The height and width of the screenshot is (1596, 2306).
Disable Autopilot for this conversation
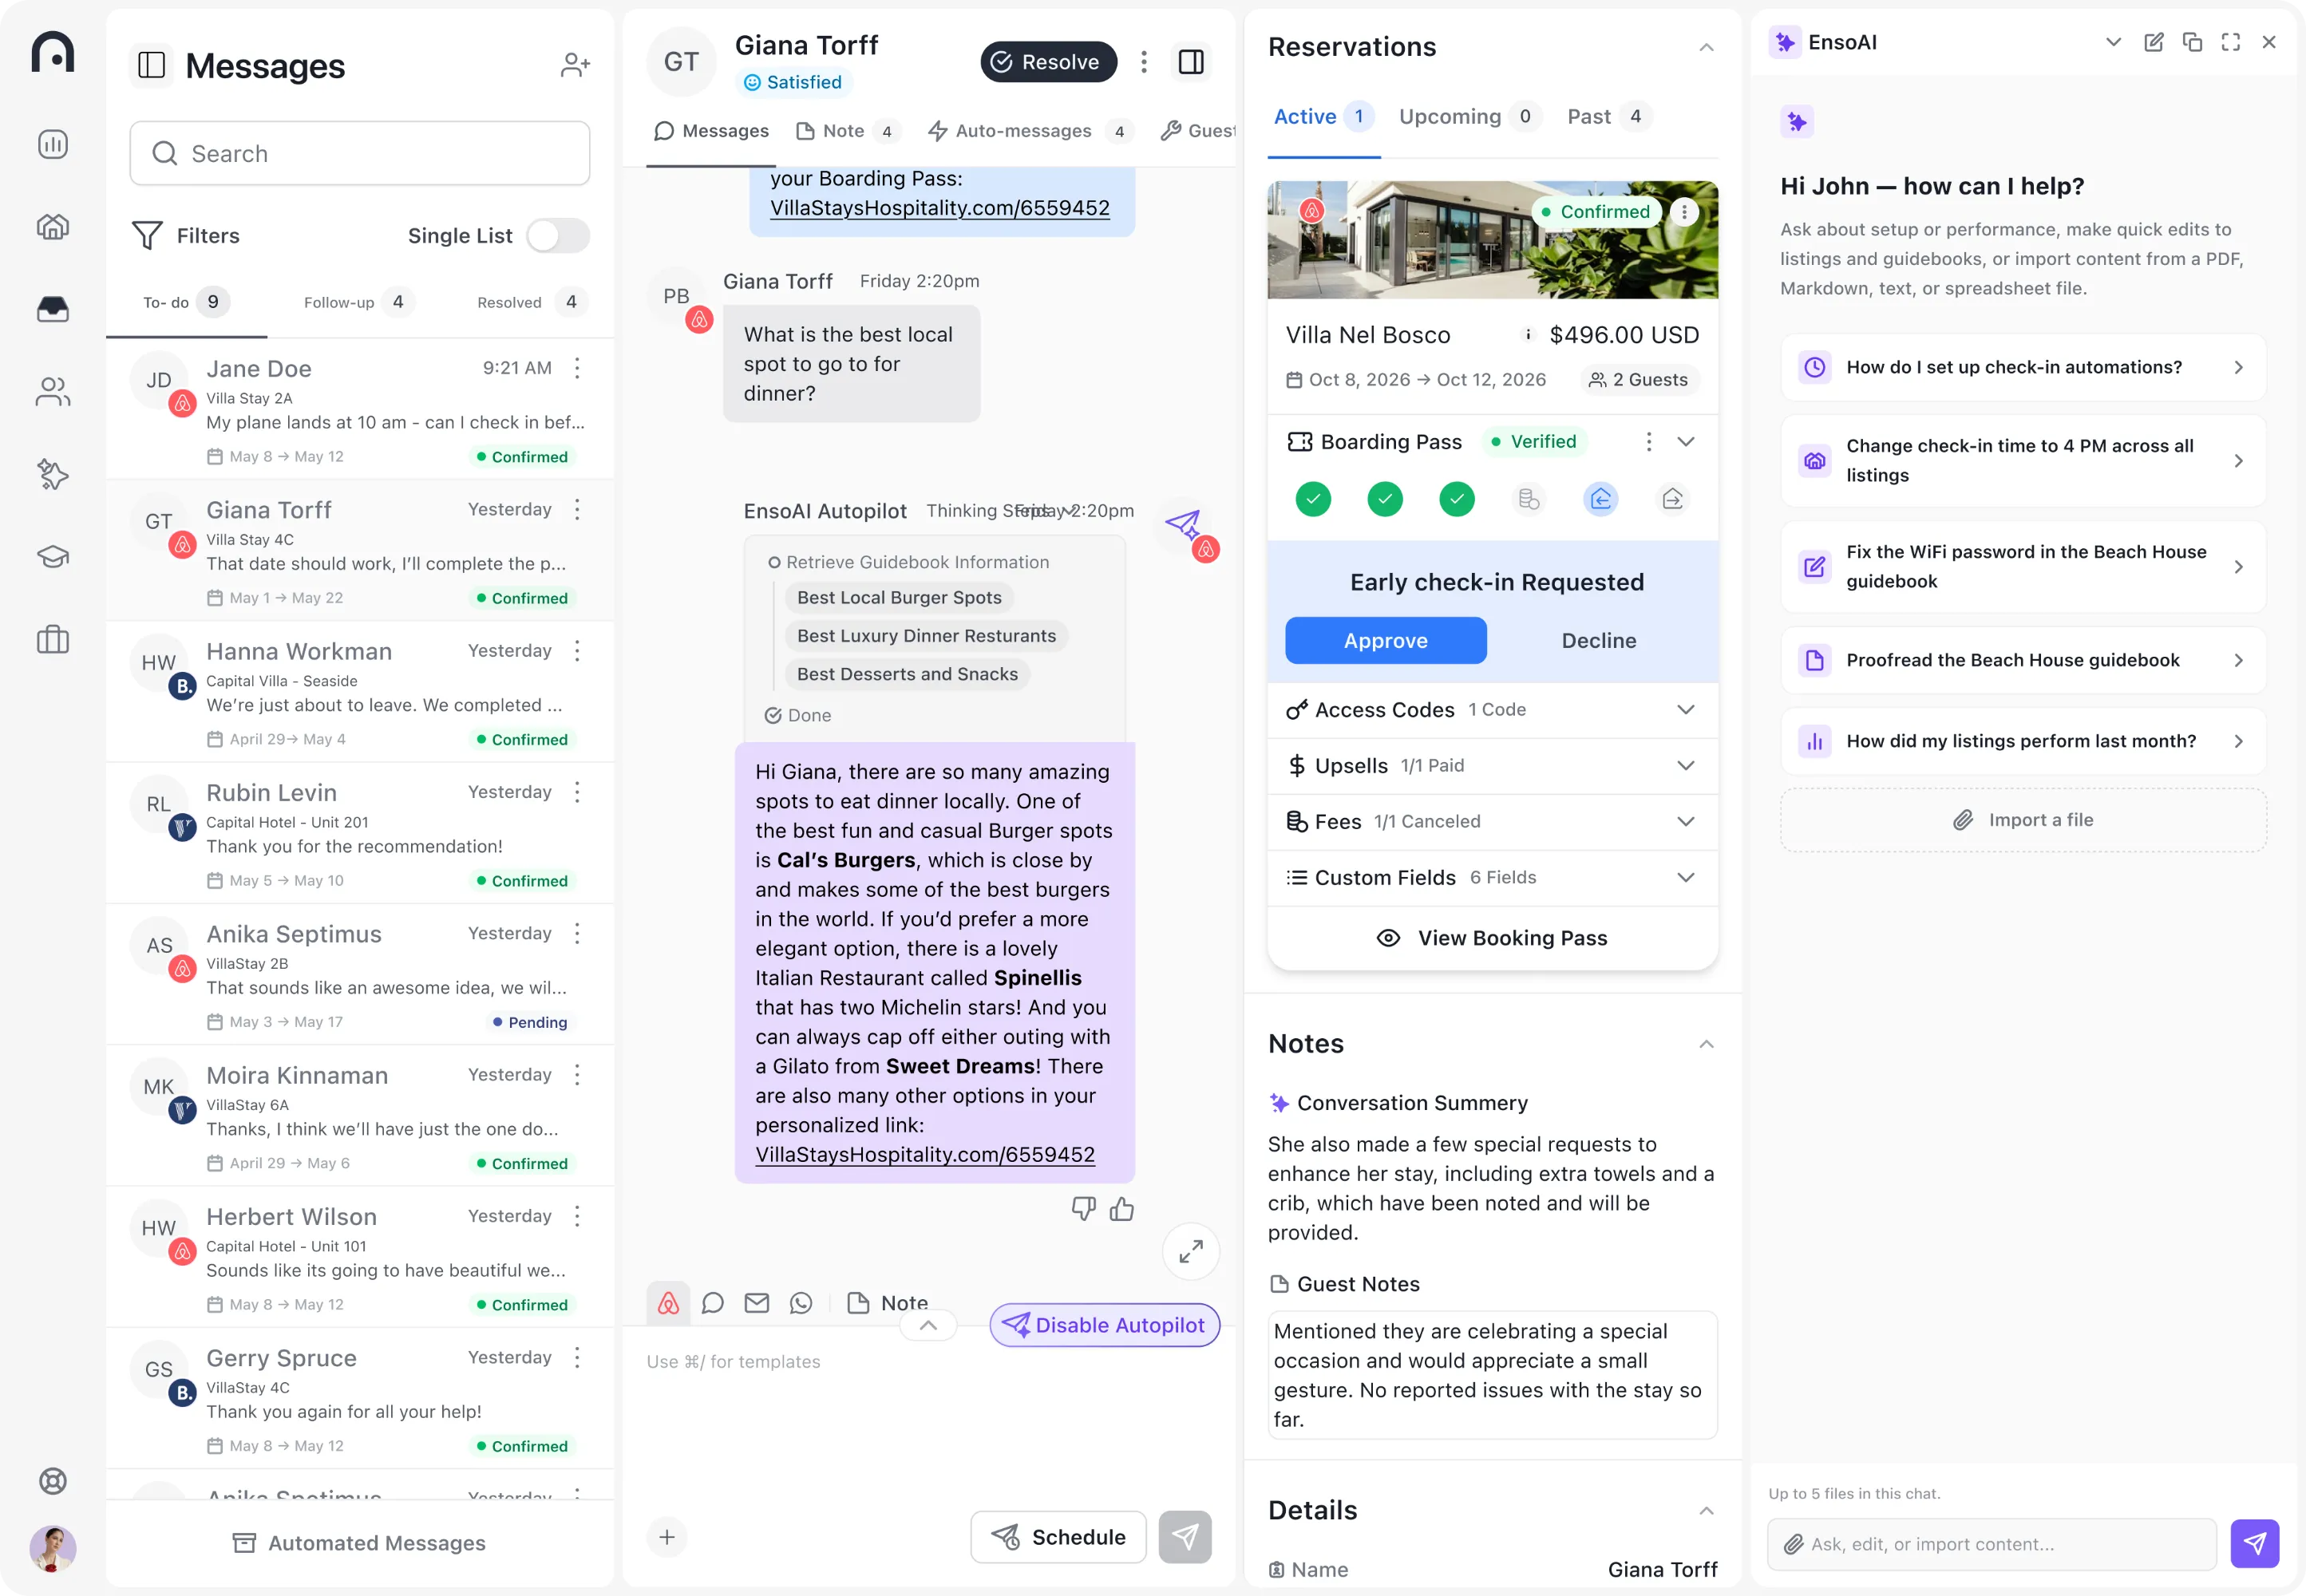(1104, 1325)
